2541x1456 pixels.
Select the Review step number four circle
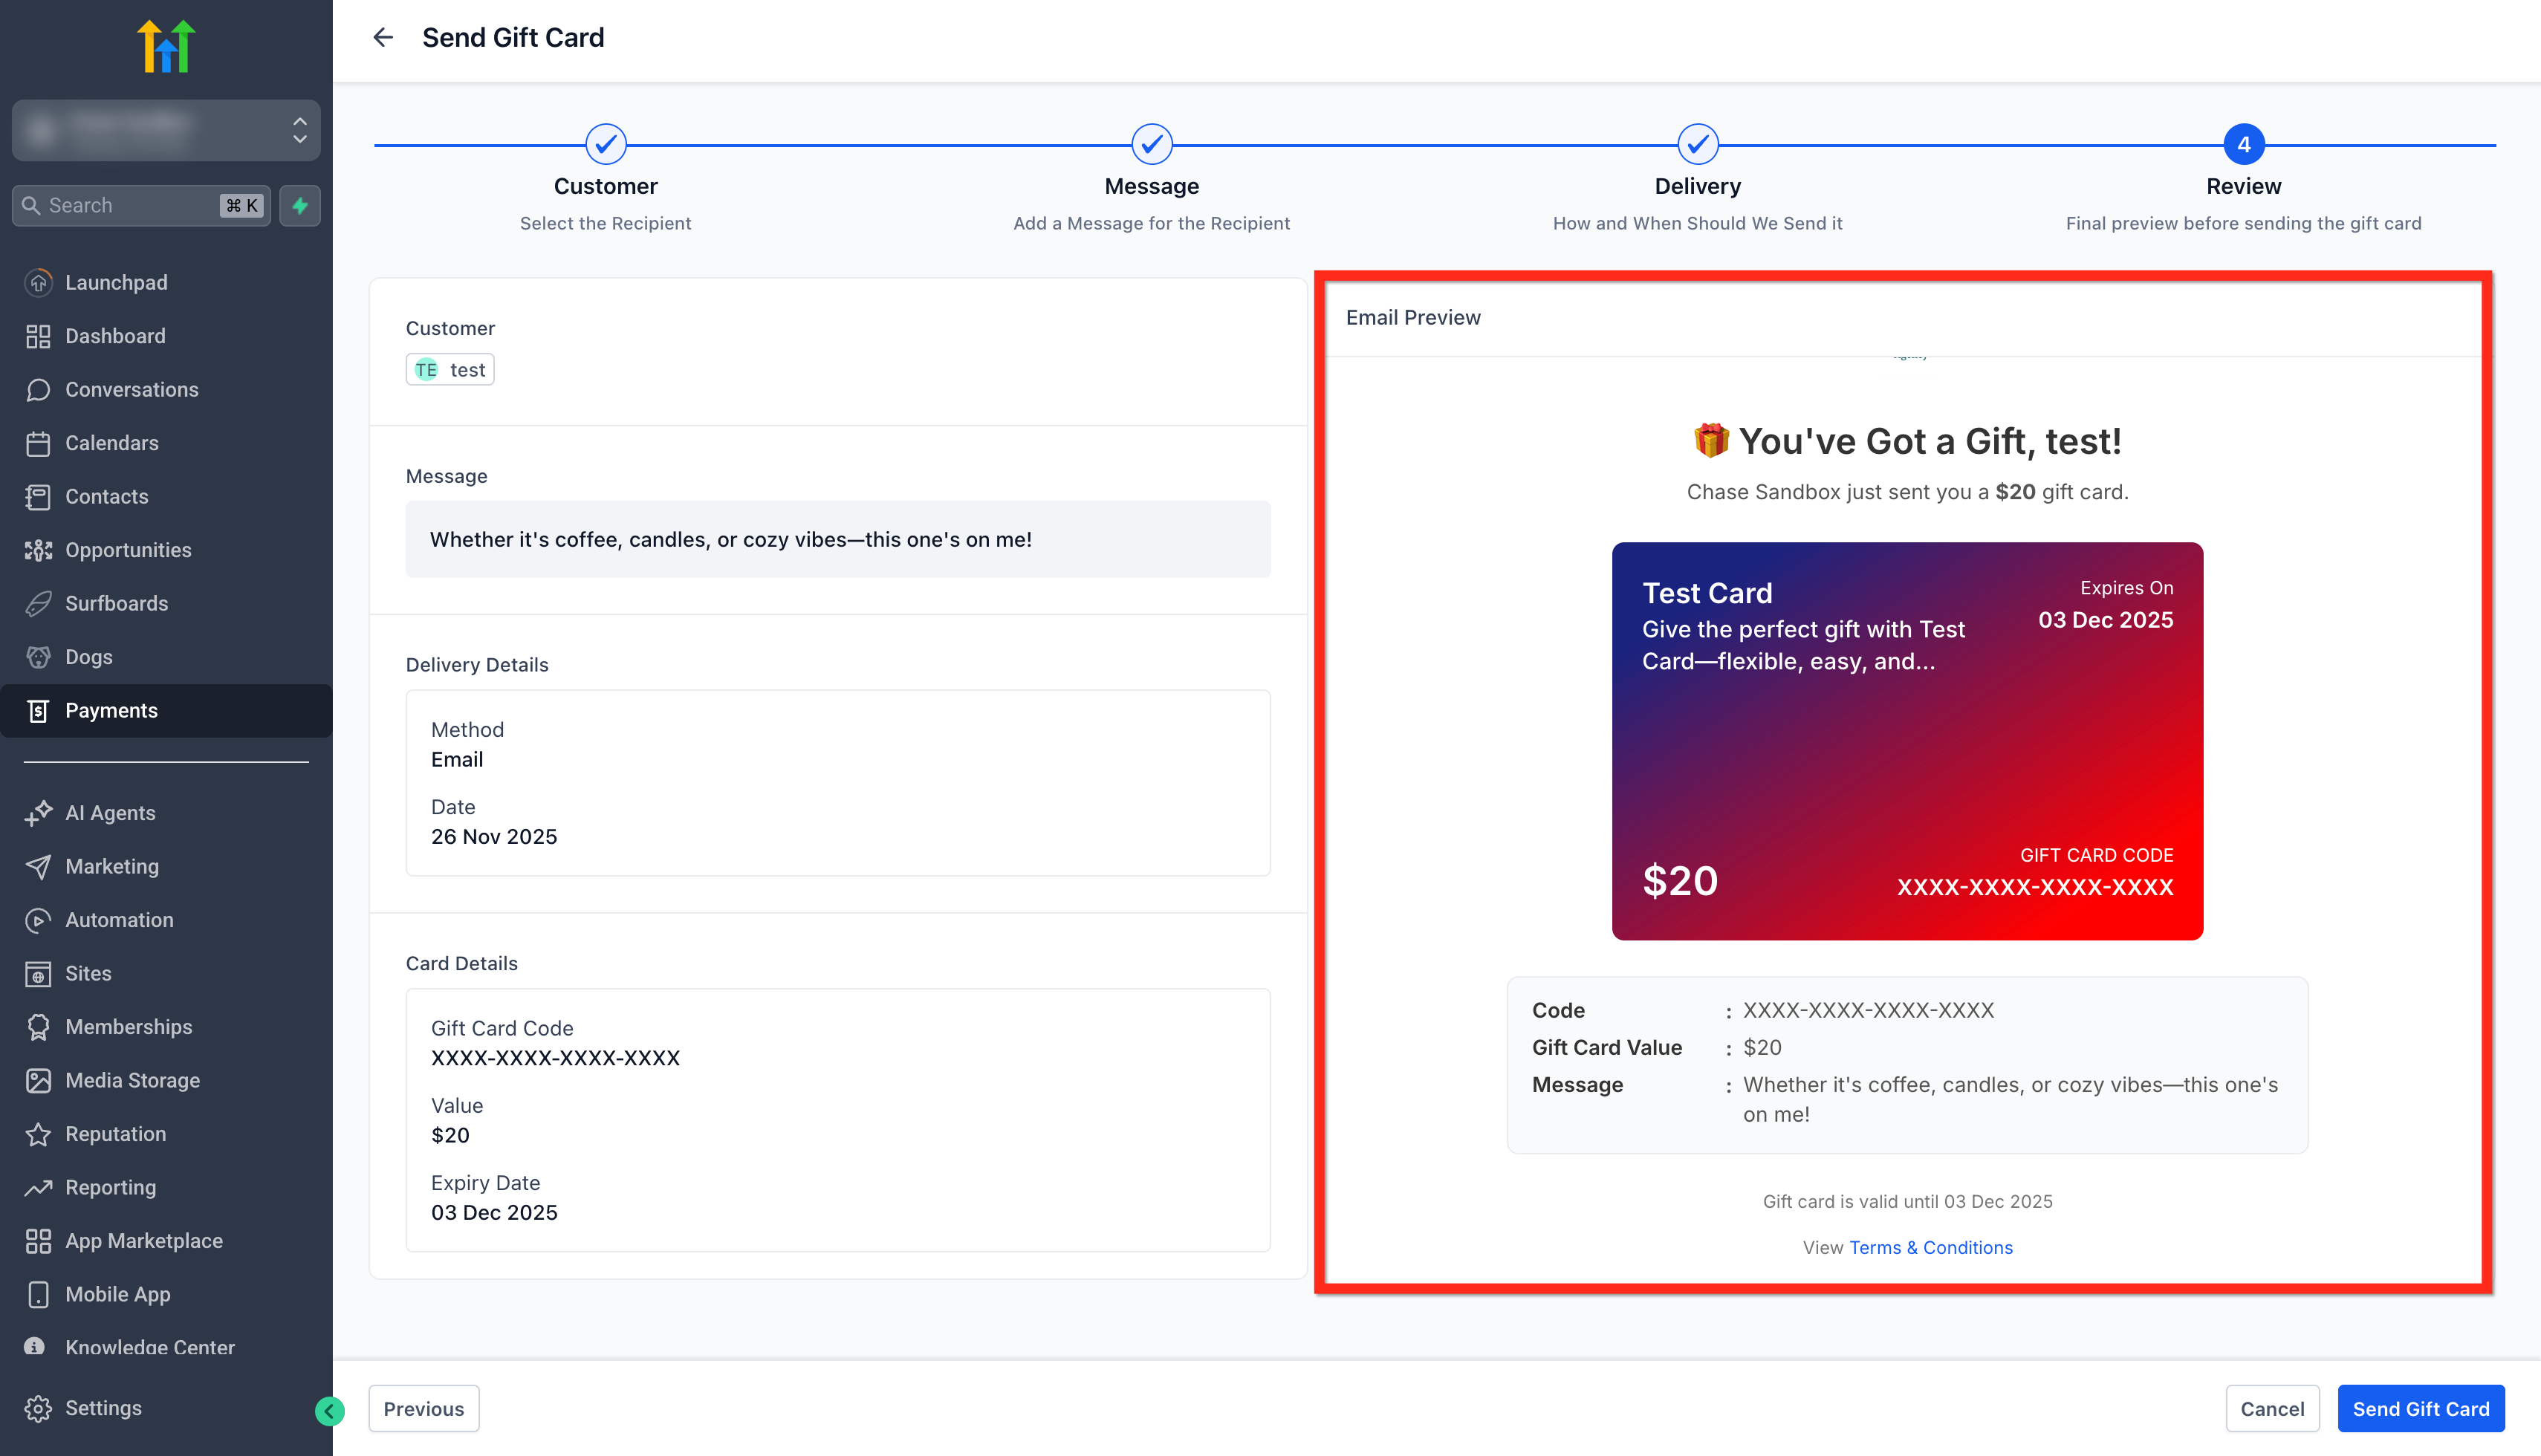pos(2244,144)
